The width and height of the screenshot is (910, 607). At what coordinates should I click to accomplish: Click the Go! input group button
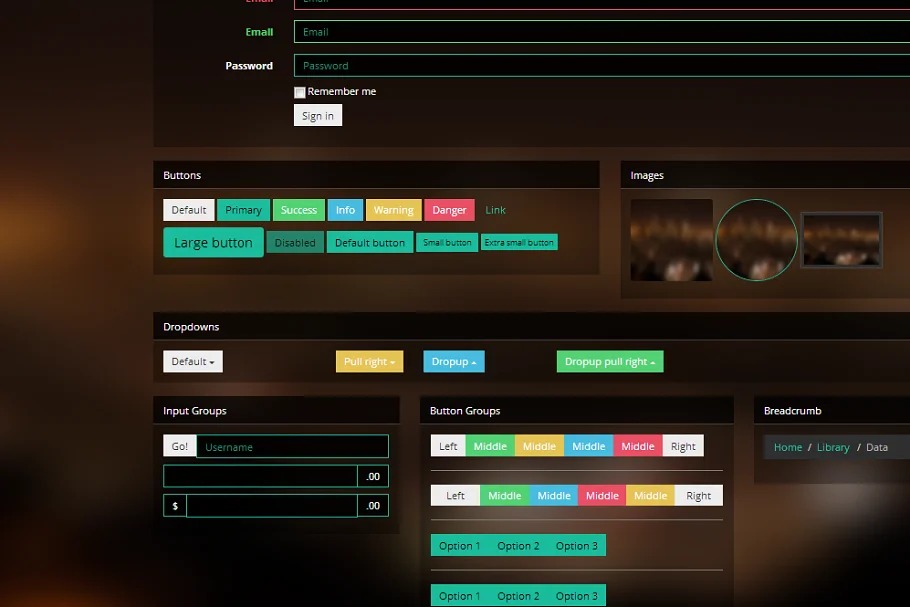tap(180, 447)
